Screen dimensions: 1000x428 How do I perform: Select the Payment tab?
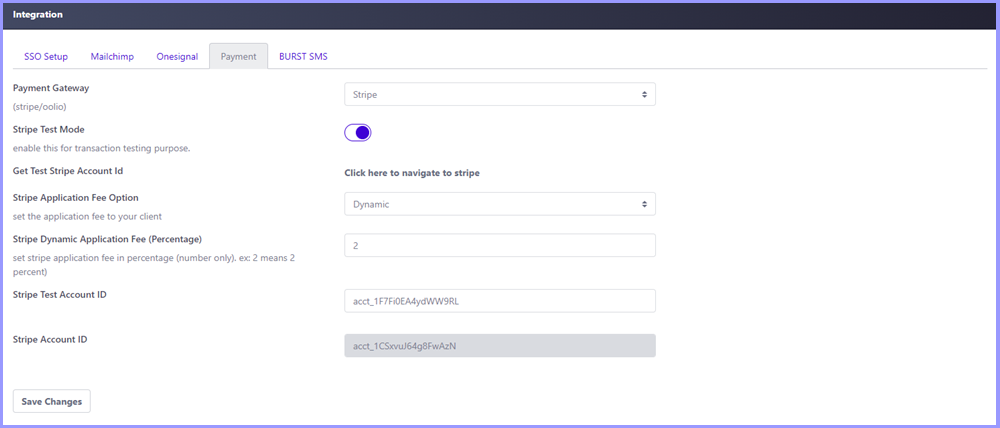click(238, 56)
